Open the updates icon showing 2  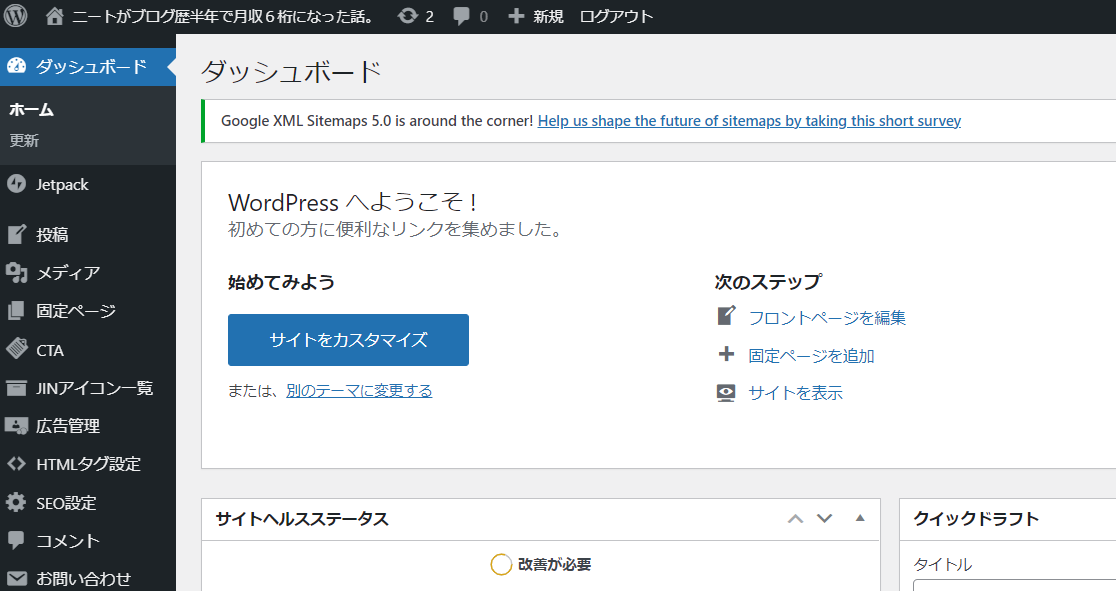408,16
